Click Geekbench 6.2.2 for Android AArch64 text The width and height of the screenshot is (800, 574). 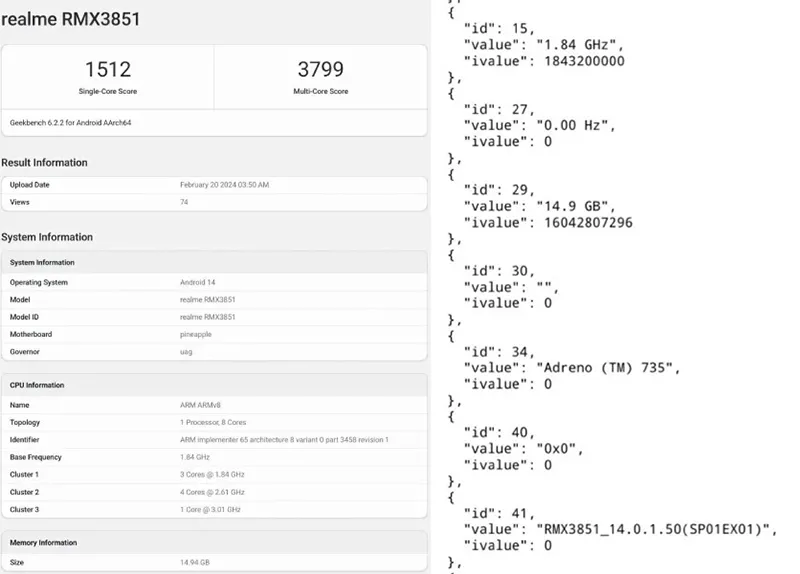70,123
